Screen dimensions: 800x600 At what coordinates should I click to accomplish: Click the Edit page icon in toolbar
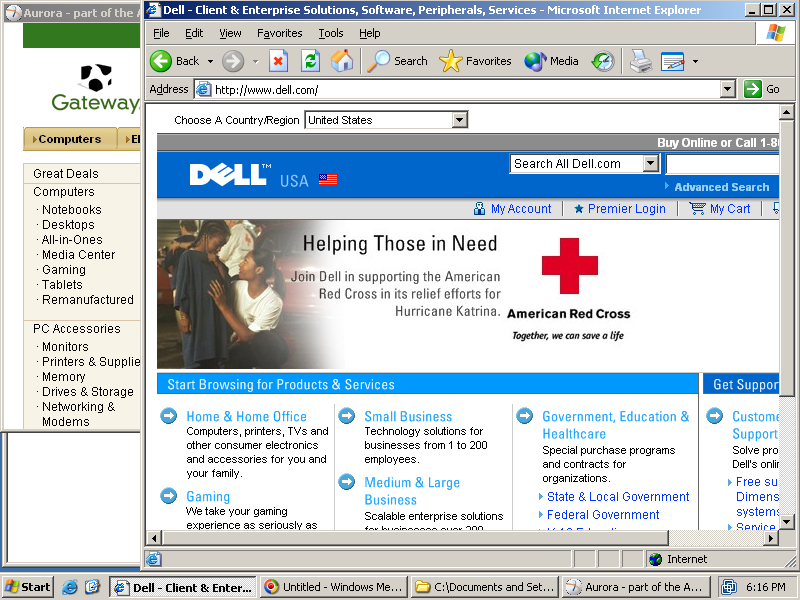point(672,62)
